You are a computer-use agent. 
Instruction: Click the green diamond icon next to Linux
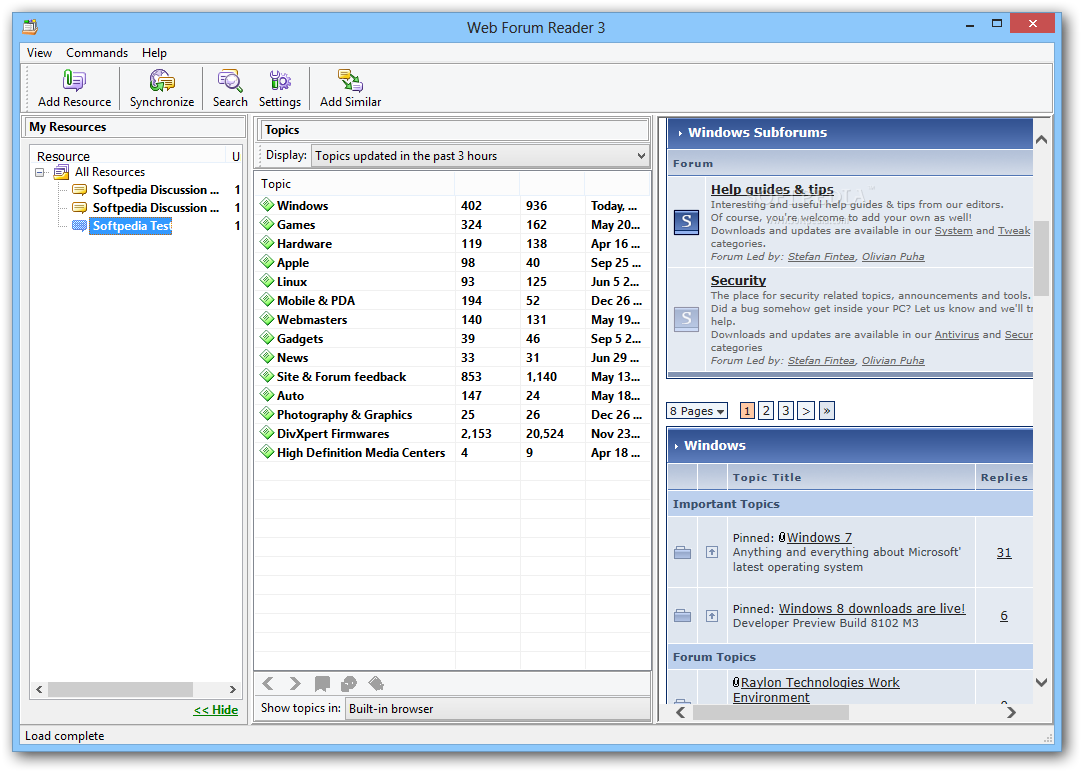tap(267, 281)
